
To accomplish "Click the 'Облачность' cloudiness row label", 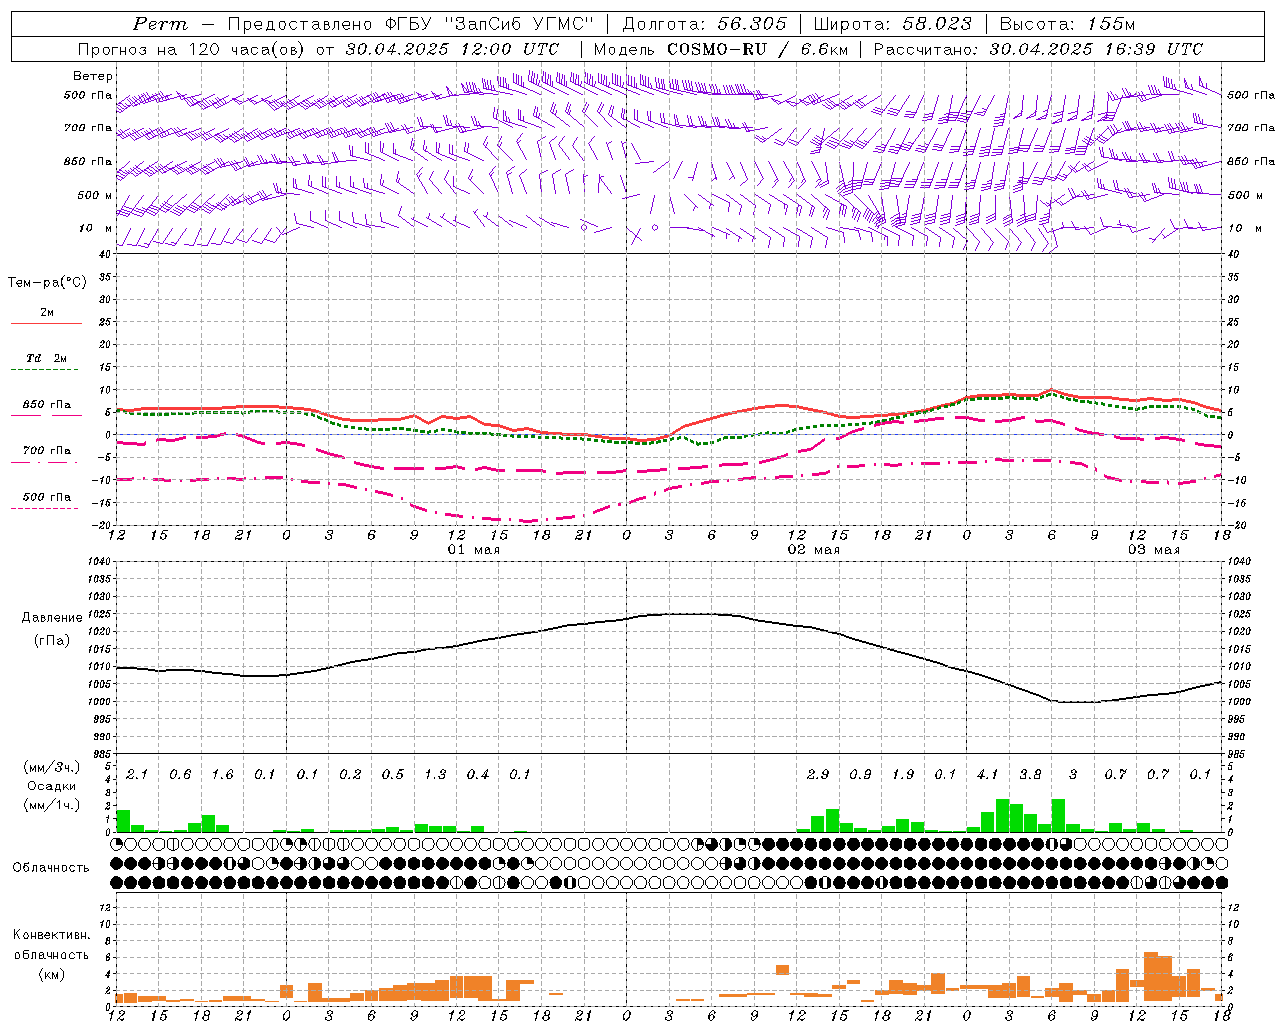I will (x=50, y=868).
